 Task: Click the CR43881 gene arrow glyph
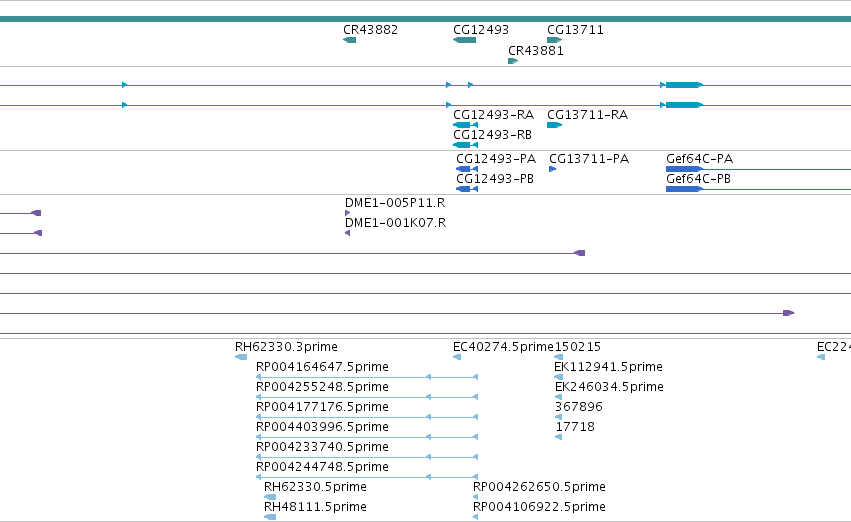tap(513, 61)
